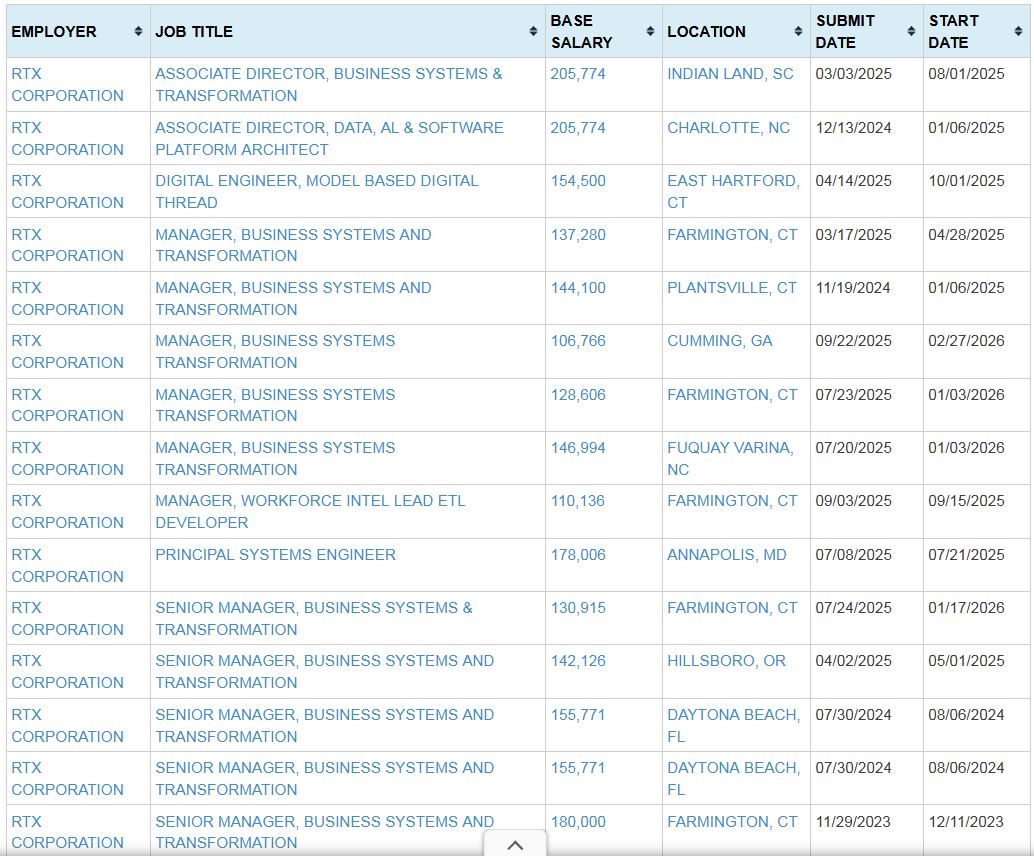Click salary 137,280 link
Image resolution: width=1034 pixels, height=856 pixels.
(x=578, y=235)
